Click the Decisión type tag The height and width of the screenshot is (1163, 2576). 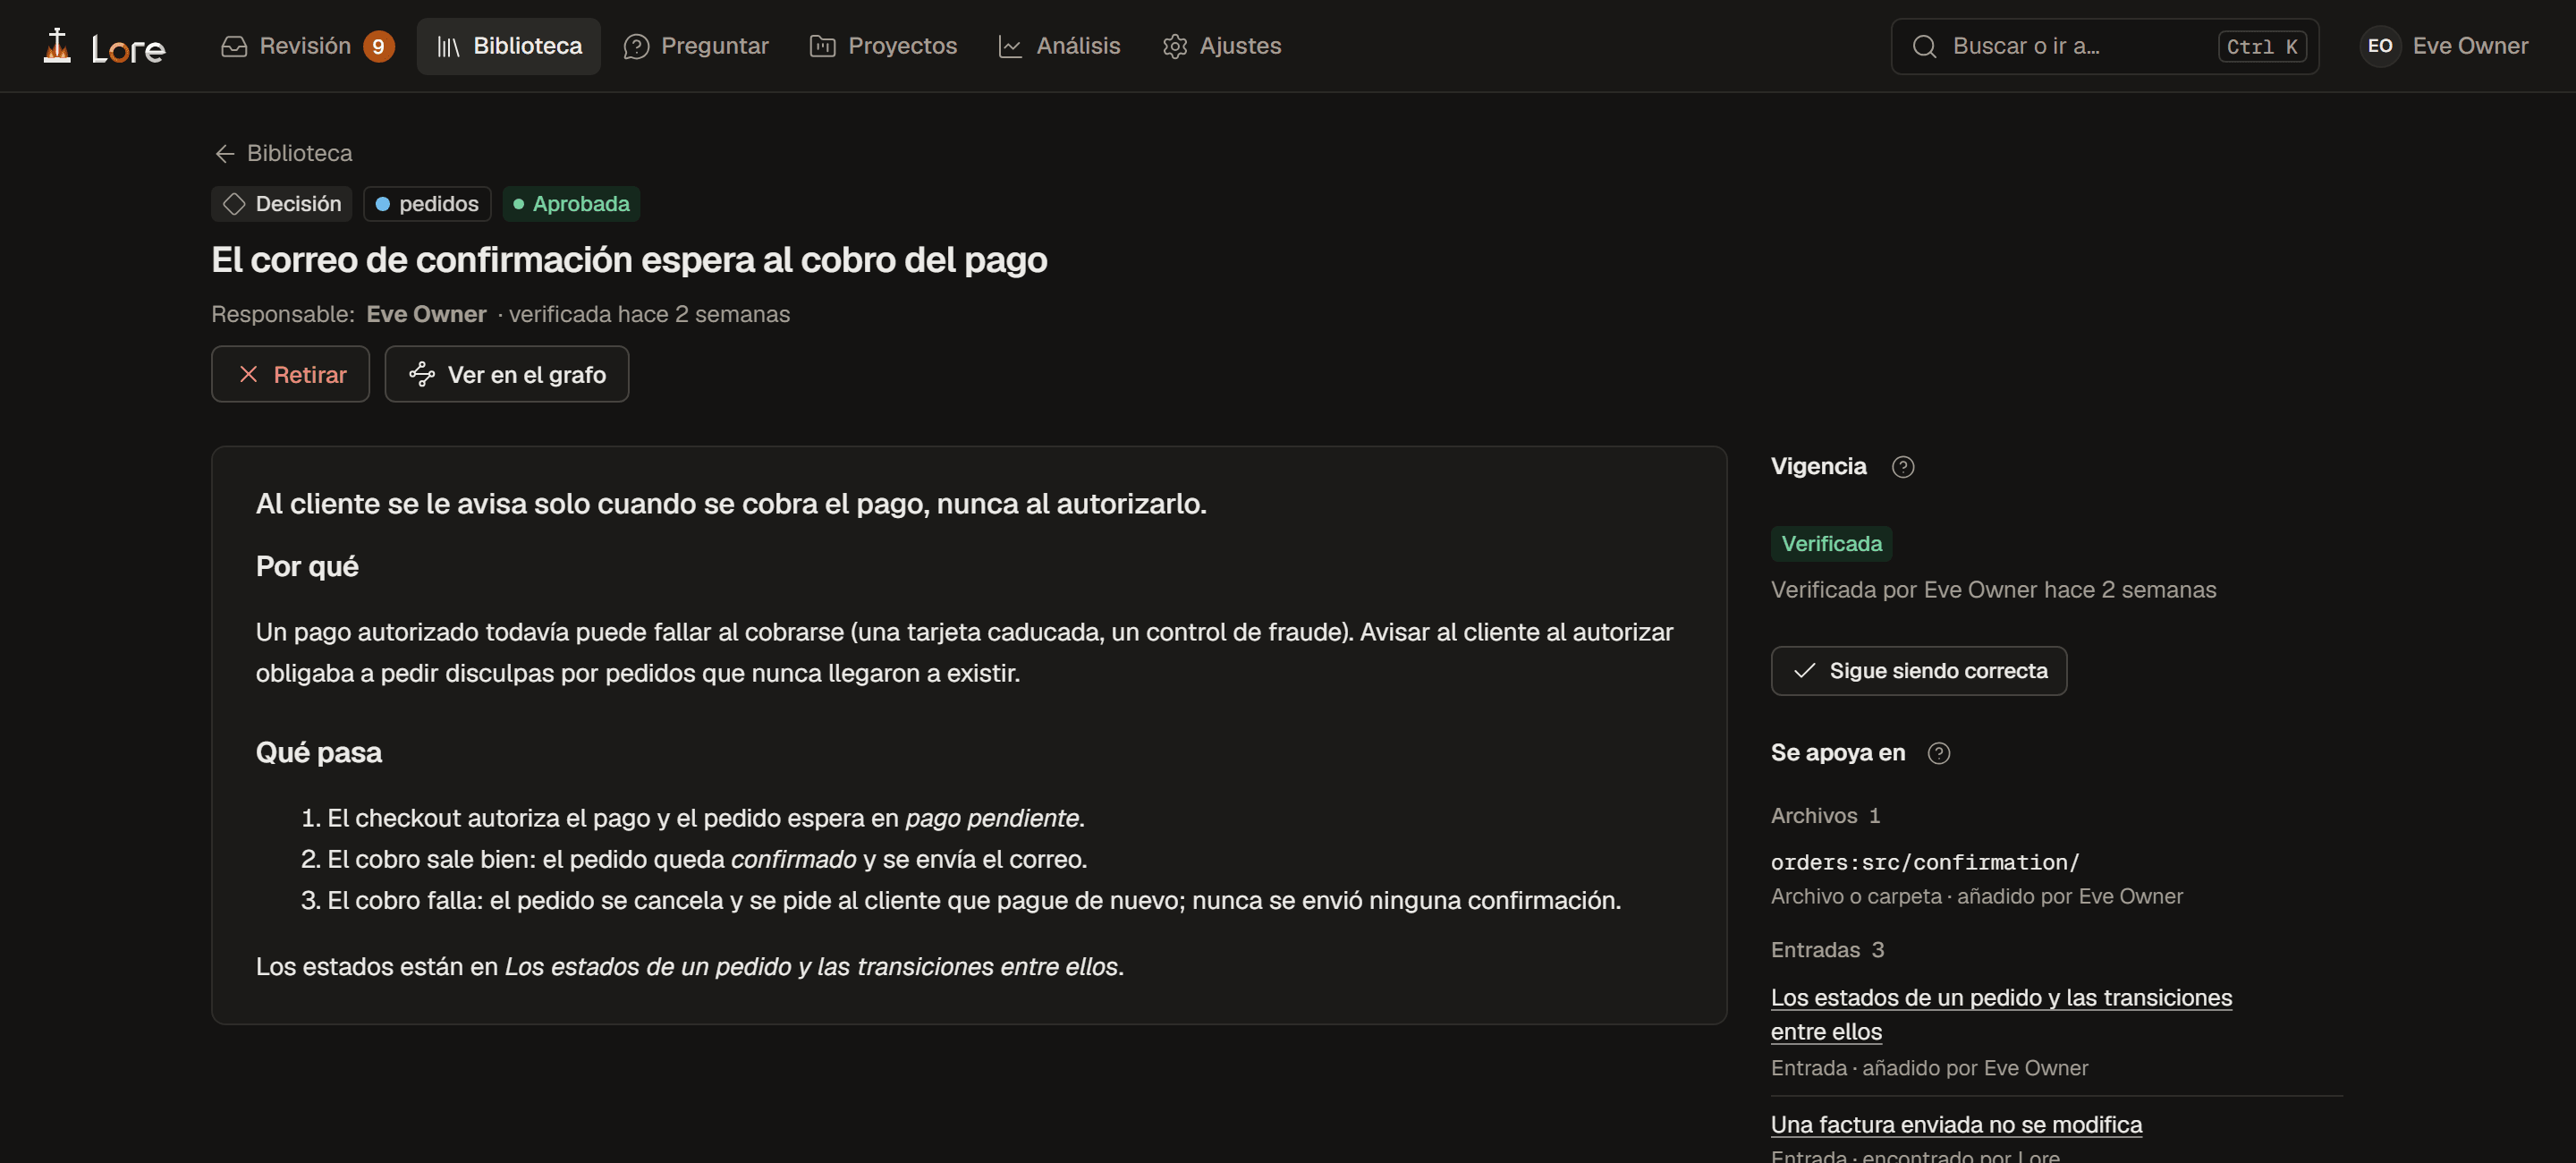(x=282, y=204)
